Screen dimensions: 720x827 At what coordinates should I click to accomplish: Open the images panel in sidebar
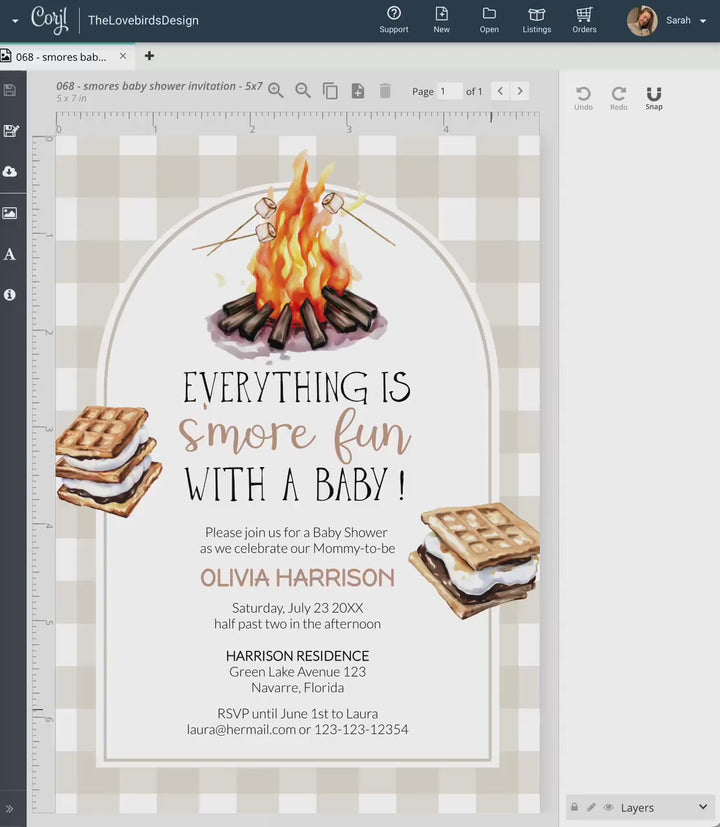point(10,213)
